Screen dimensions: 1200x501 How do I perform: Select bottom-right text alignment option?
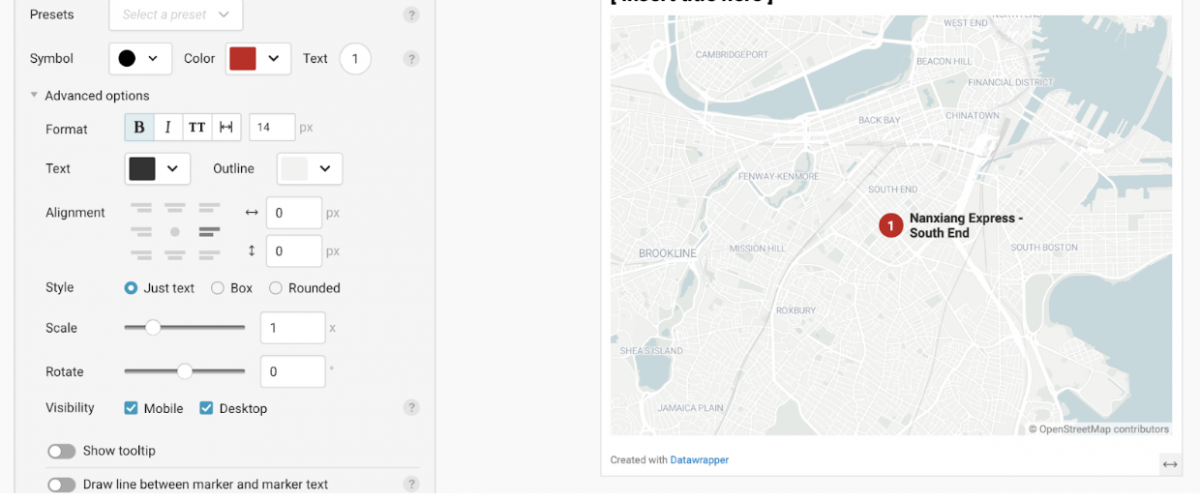(208, 255)
